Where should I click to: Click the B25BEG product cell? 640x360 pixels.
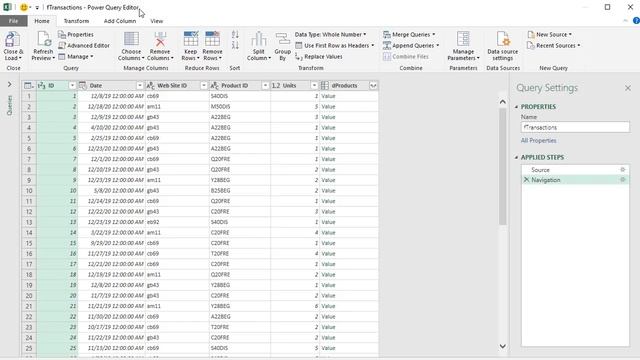pos(240,191)
